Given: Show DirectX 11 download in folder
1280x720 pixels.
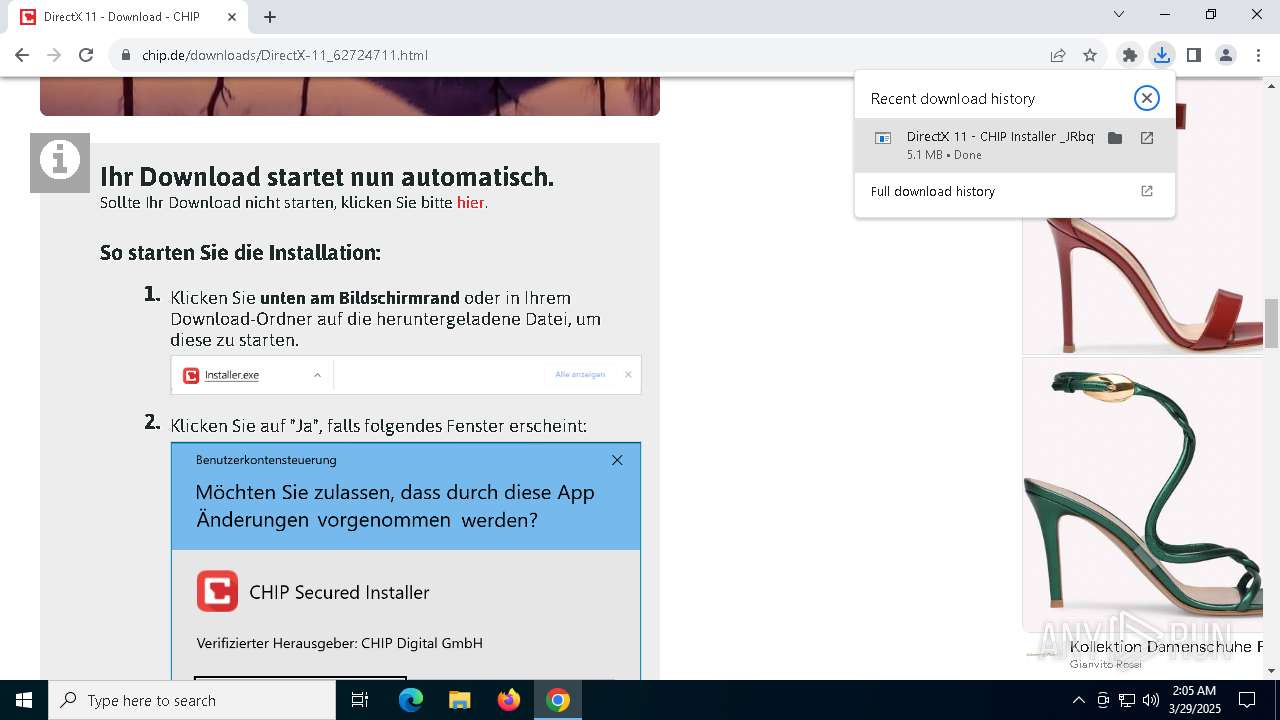Looking at the screenshot, I should [x=1115, y=138].
